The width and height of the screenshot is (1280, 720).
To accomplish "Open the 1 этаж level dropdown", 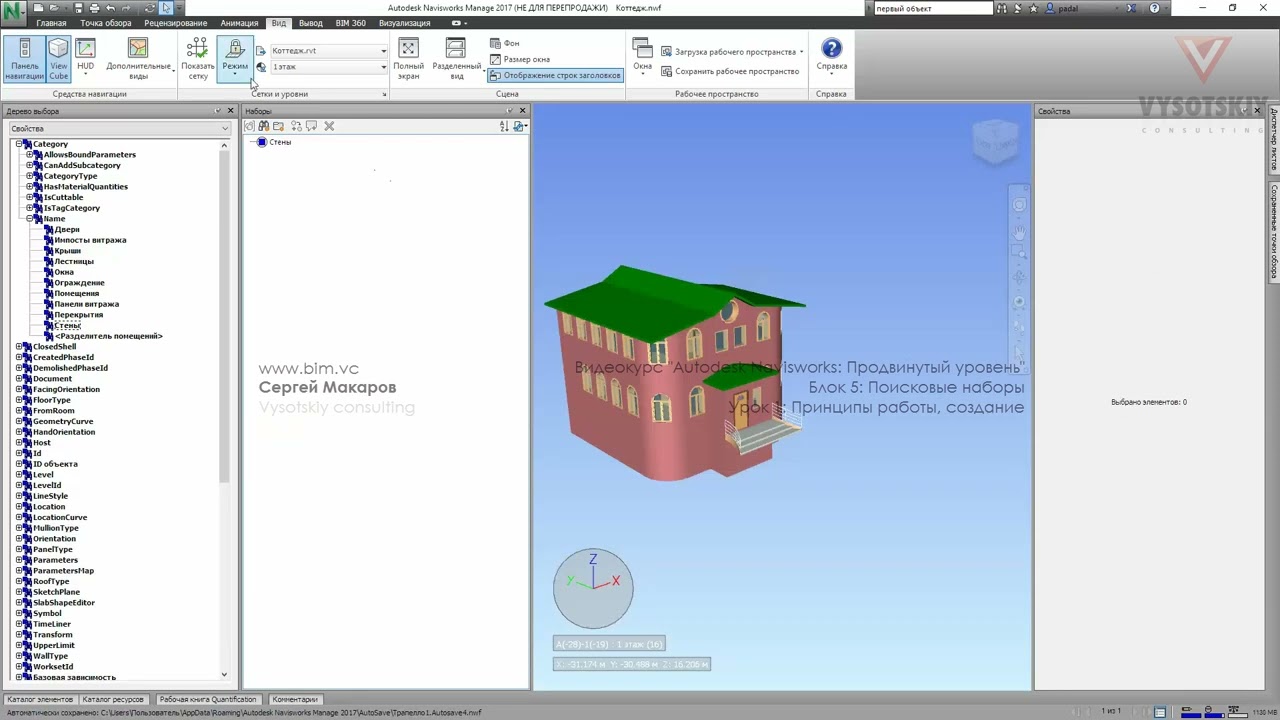I will 329,67.
